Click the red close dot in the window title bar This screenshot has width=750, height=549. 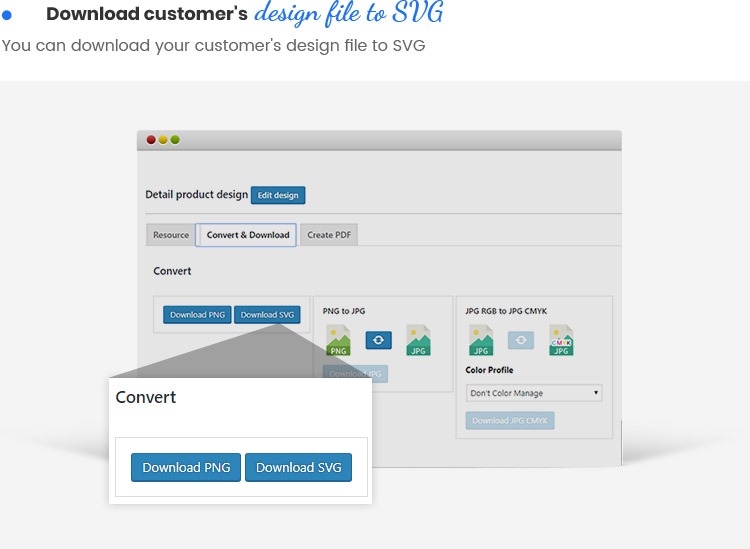[x=152, y=140]
